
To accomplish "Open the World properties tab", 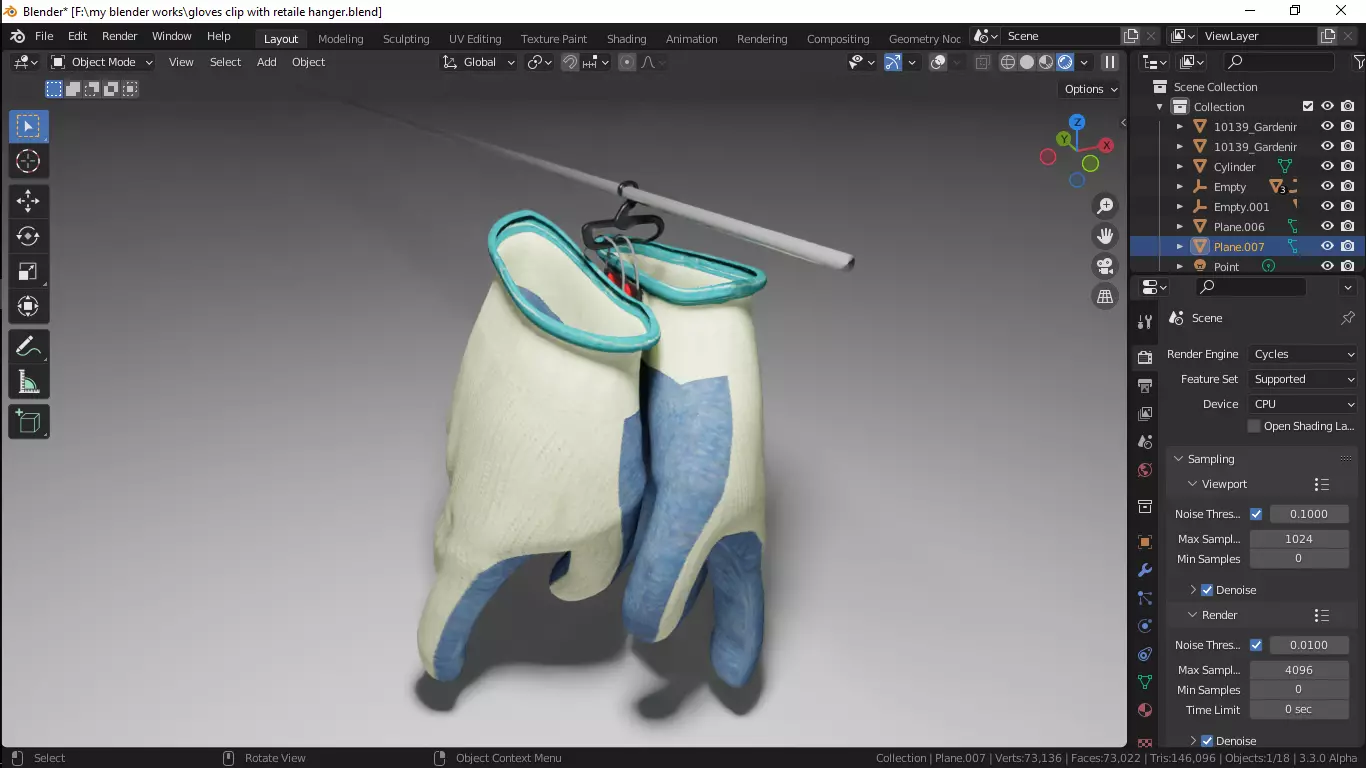I will pos(1145,470).
